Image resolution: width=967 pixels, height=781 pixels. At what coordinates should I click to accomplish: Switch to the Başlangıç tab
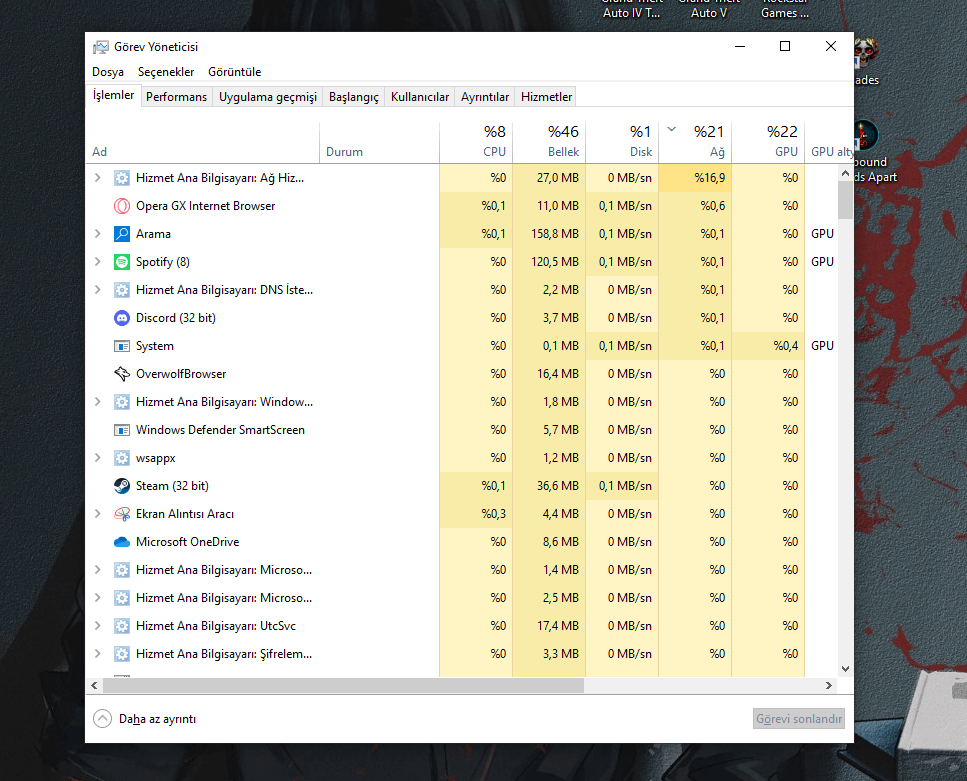354,97
